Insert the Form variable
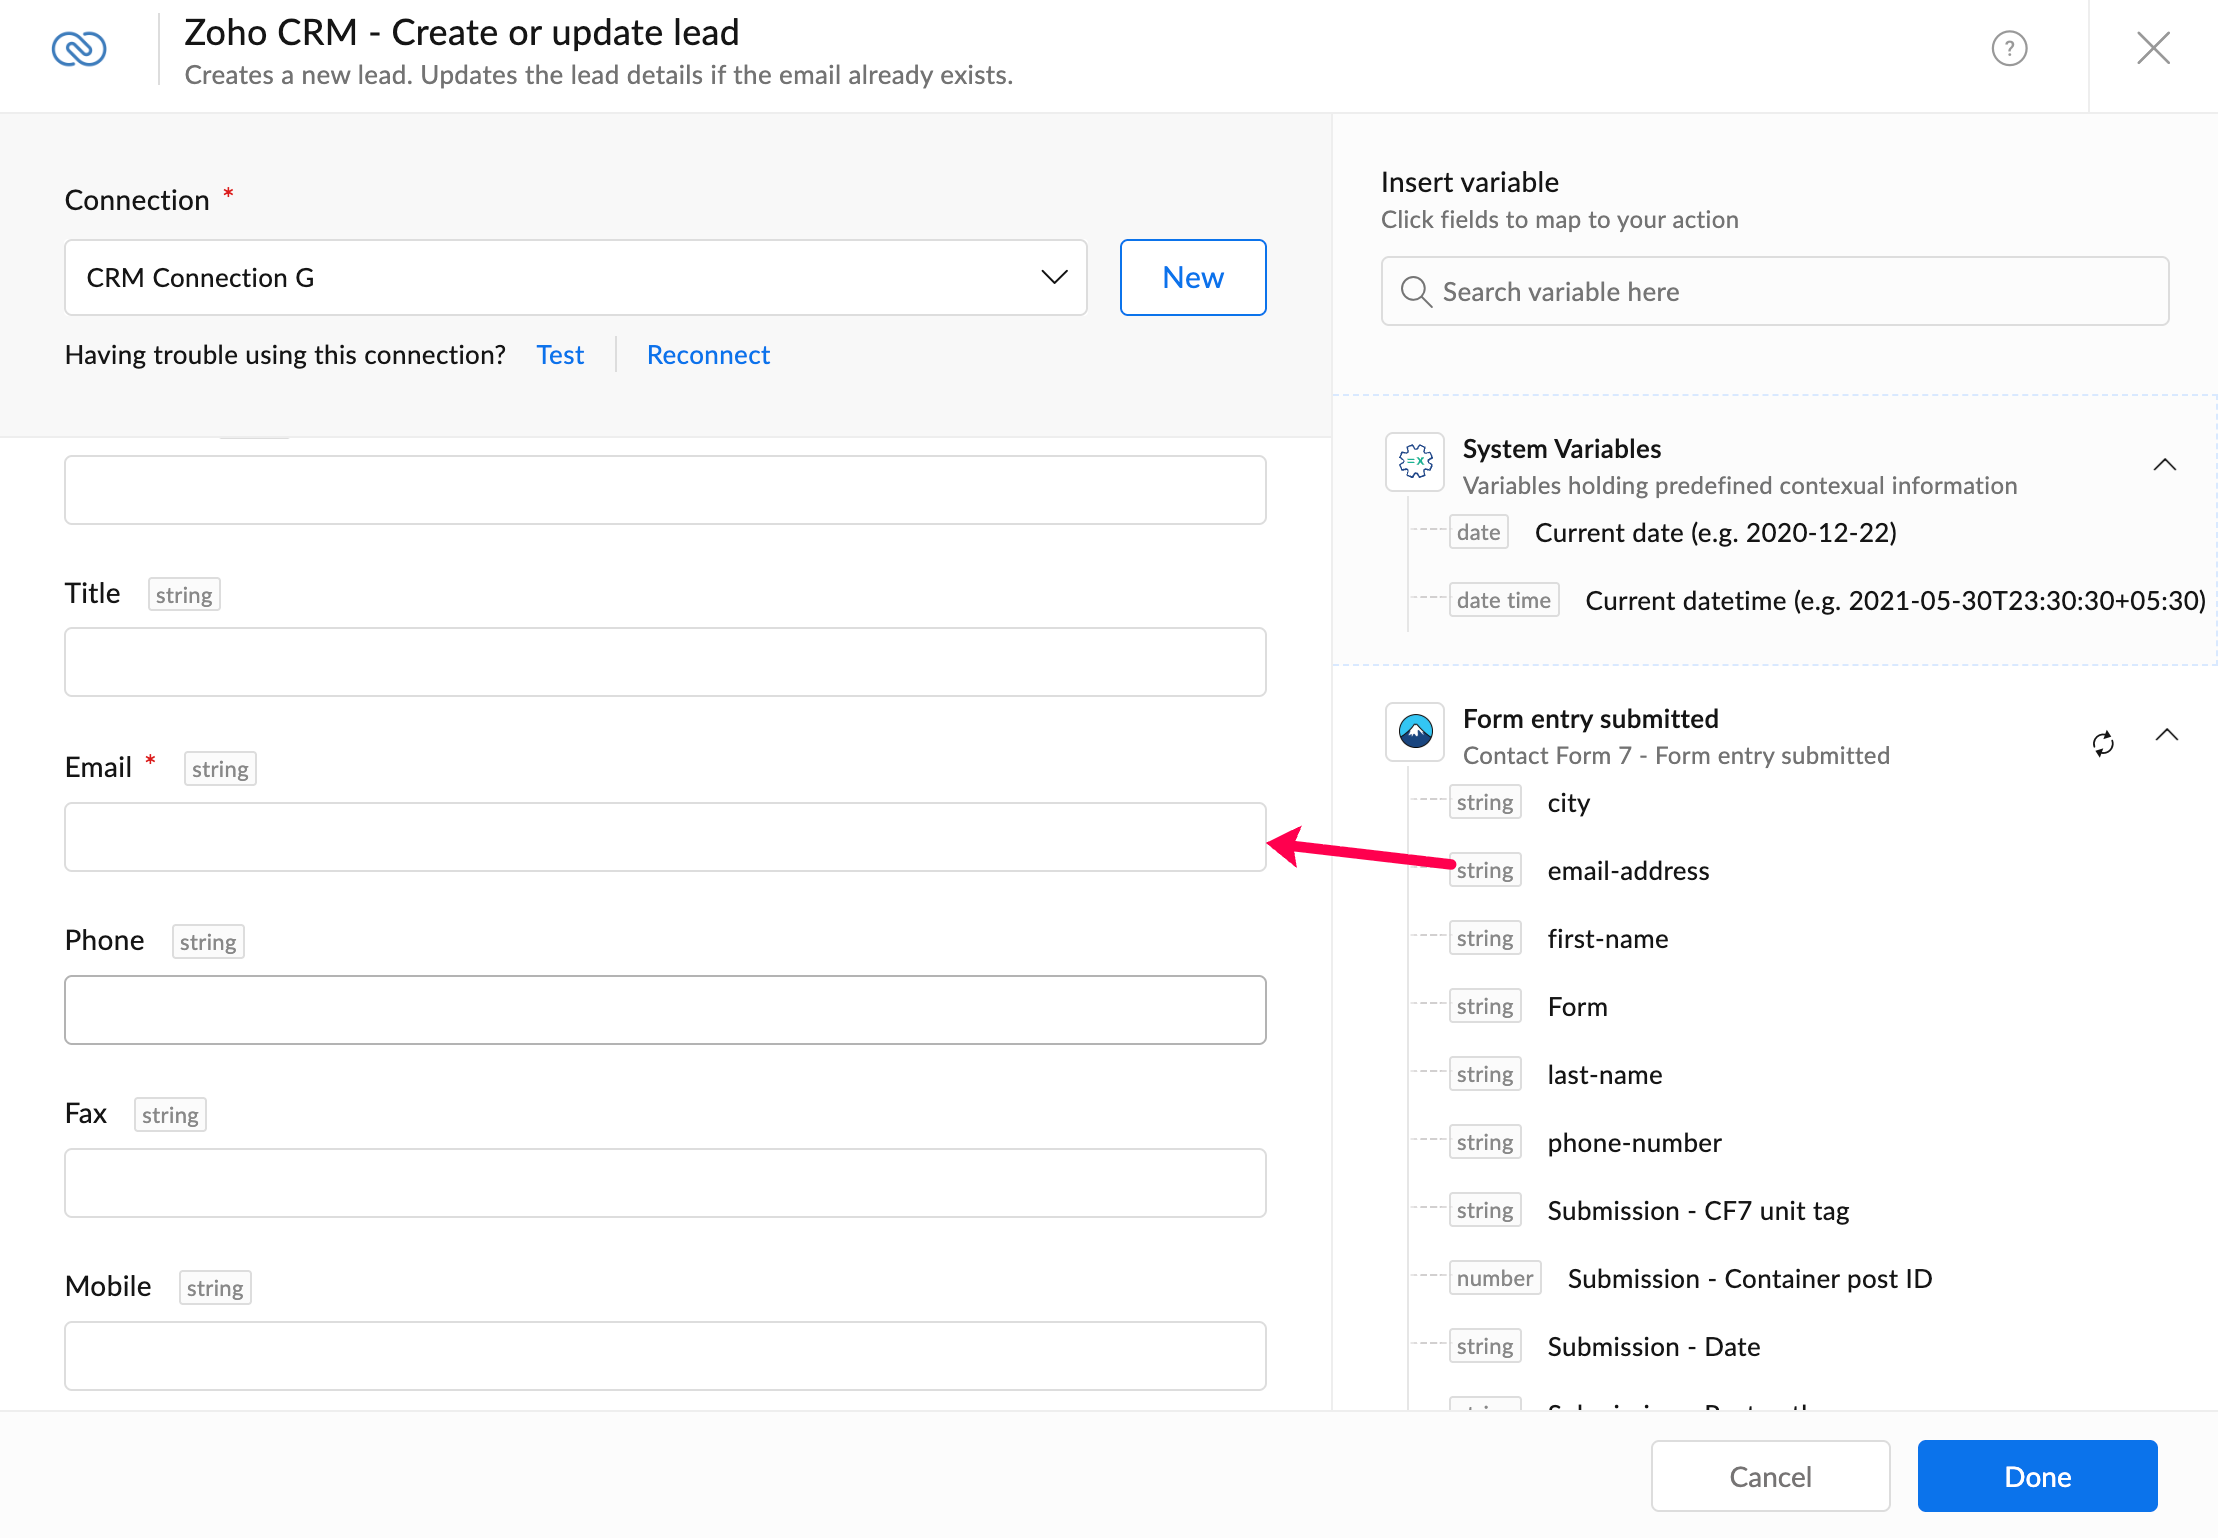The image size is (2218, 1538). (x=1577, y=1007)
